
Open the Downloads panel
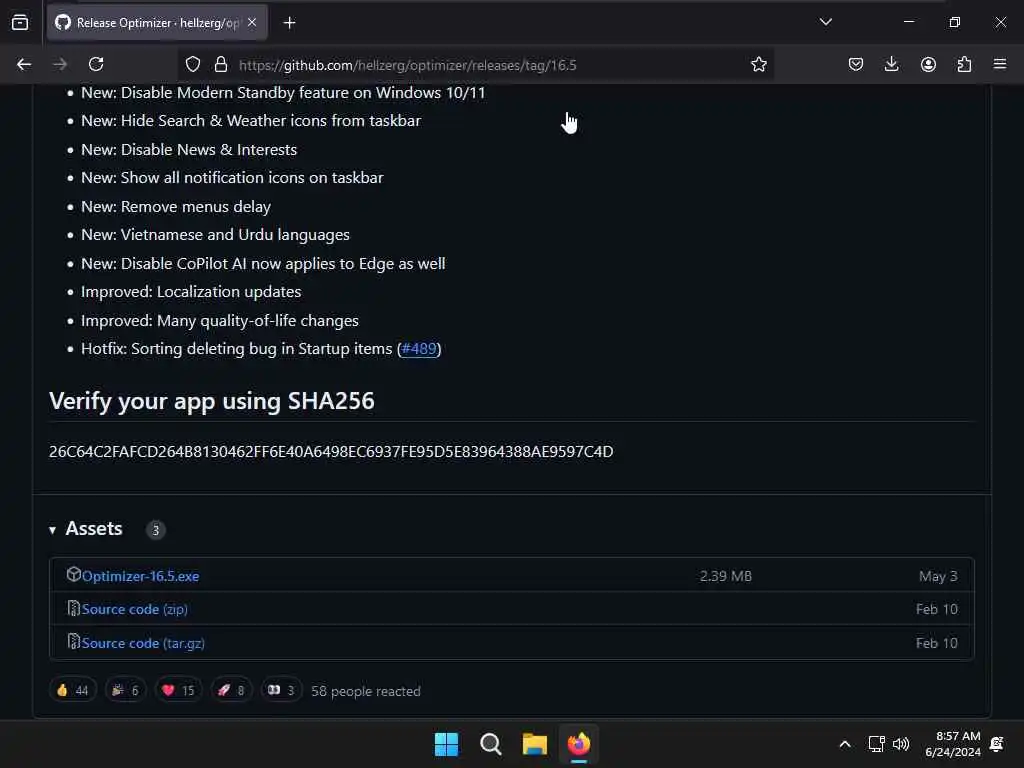tap(891, 64)
